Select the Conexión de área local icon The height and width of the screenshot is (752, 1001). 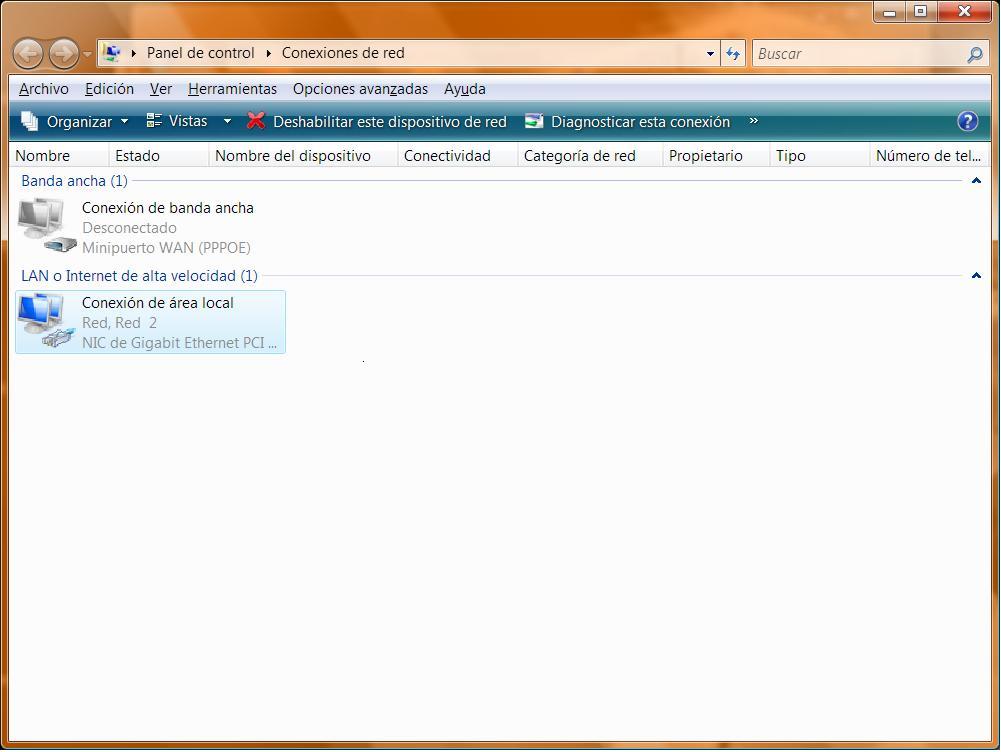point(45,320)
